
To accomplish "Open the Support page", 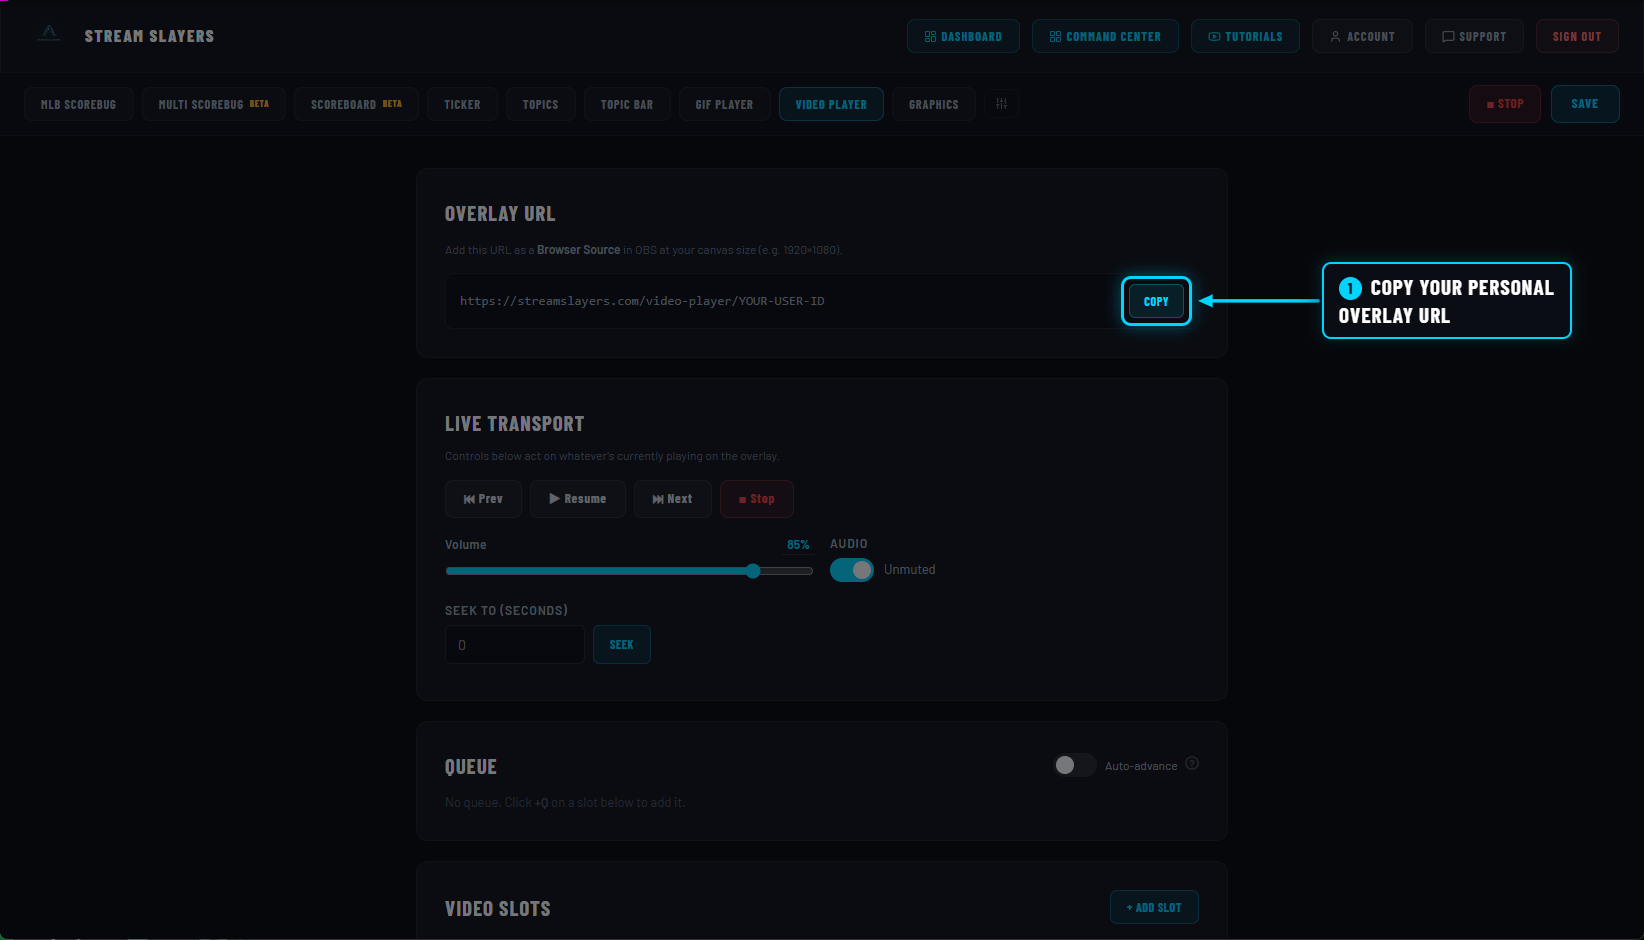I will [x=1474, y=36].
